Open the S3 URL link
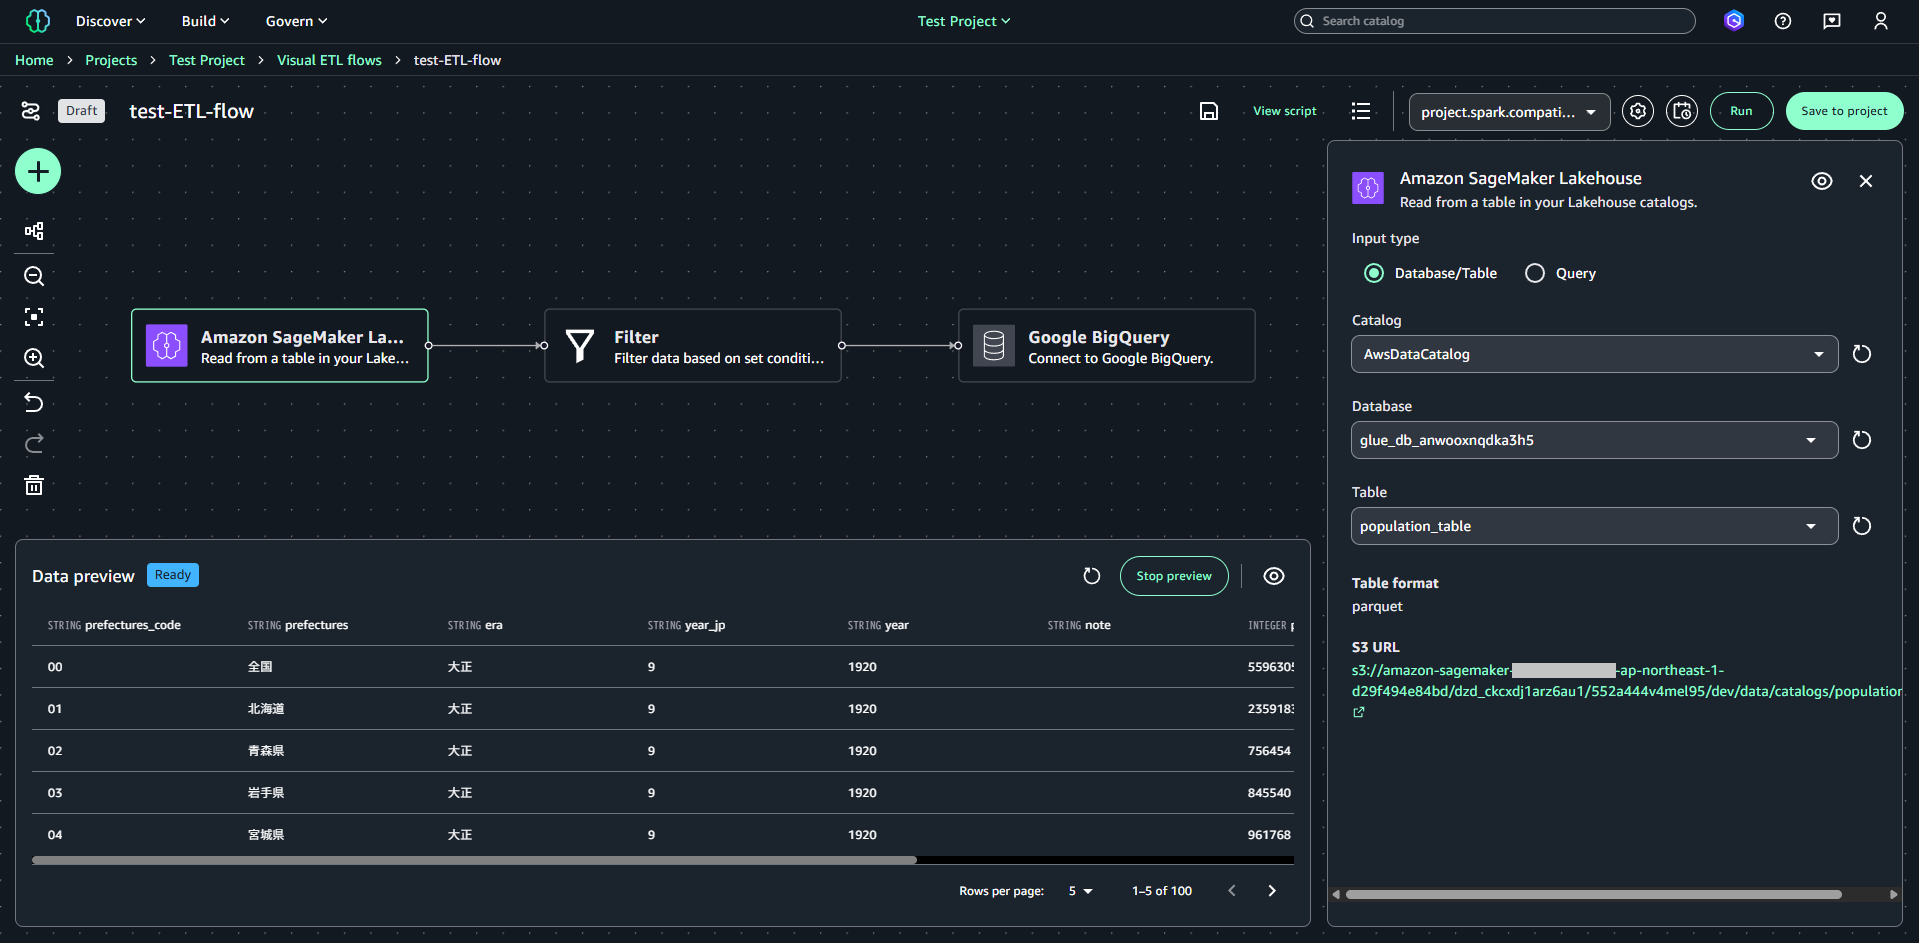Screen dimensions: 1919x943 pos(1626,681)
